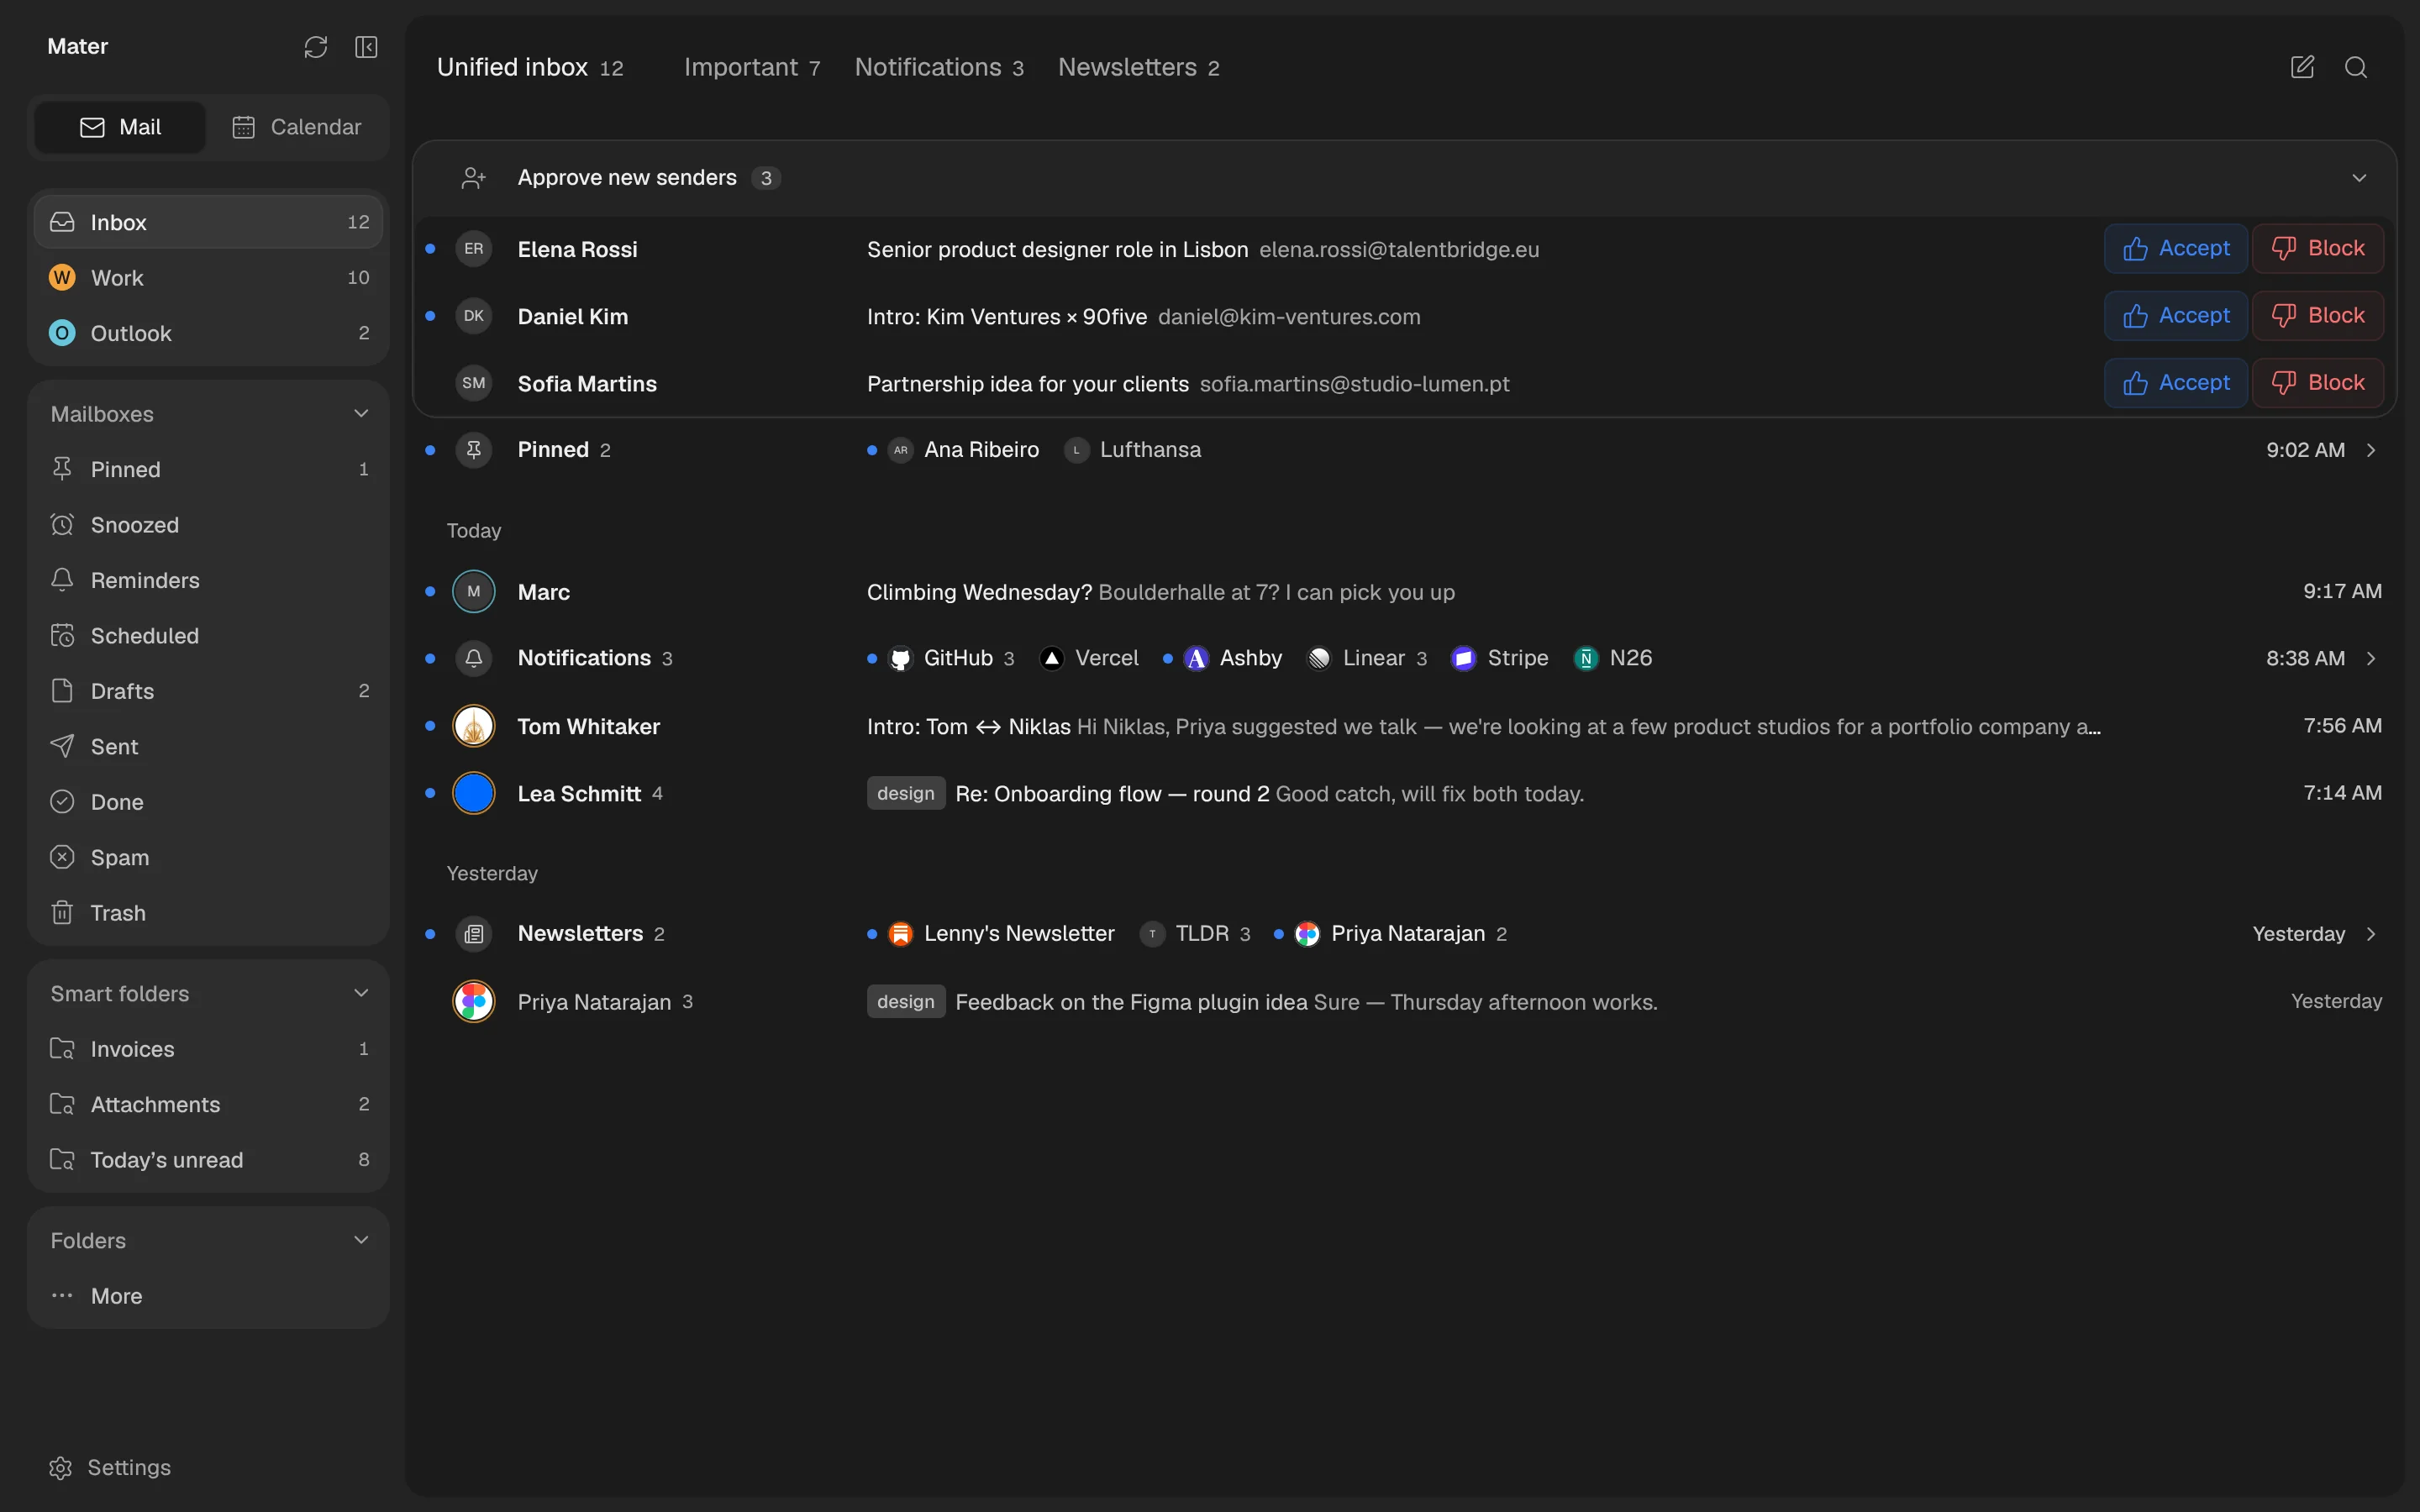Collapse the Approve new senders panel chevron
2420x1512 pixels.
pos(2359,178)
